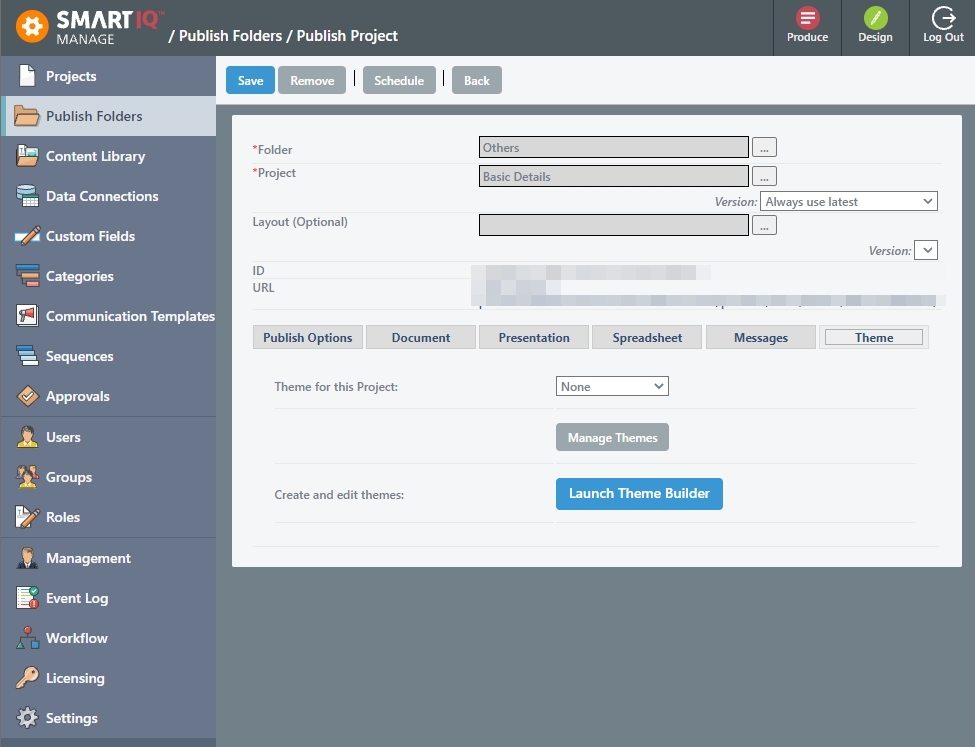Screen dimensions: 975x747
Task: Open Custom Fields label
Action: coord(90,236)
